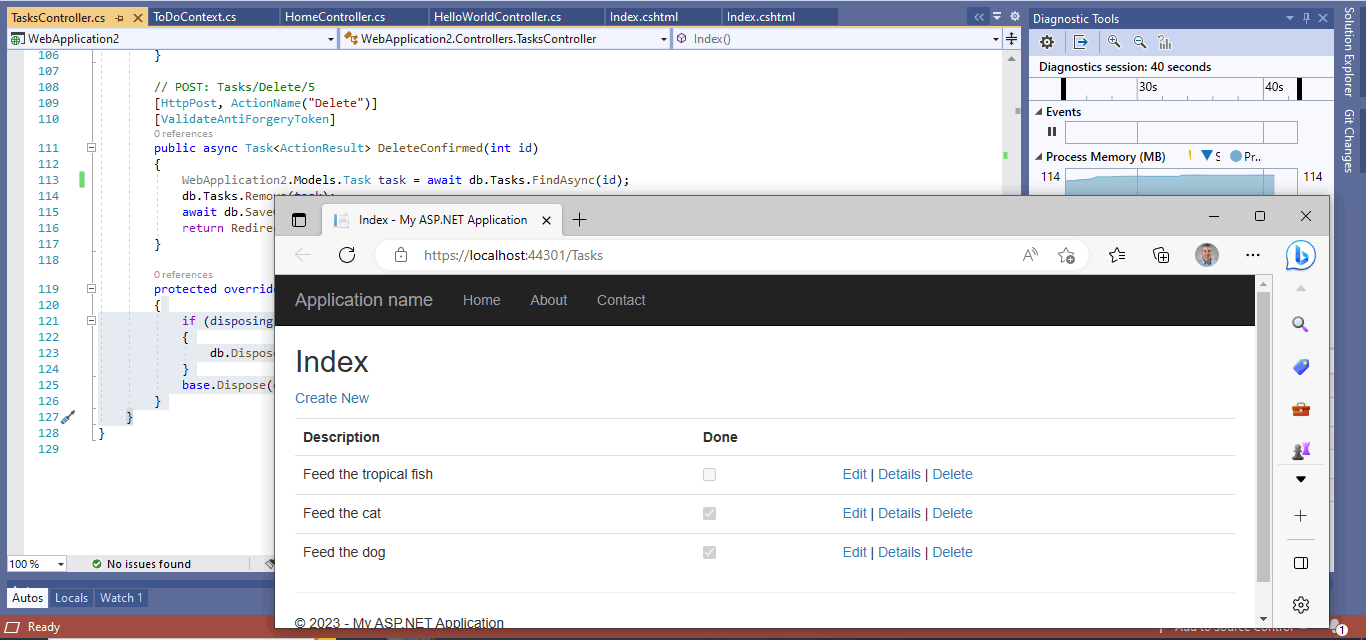Select the Locals debug tab
The height and width of the screenshot is (640, 1366).
[71, 598]
